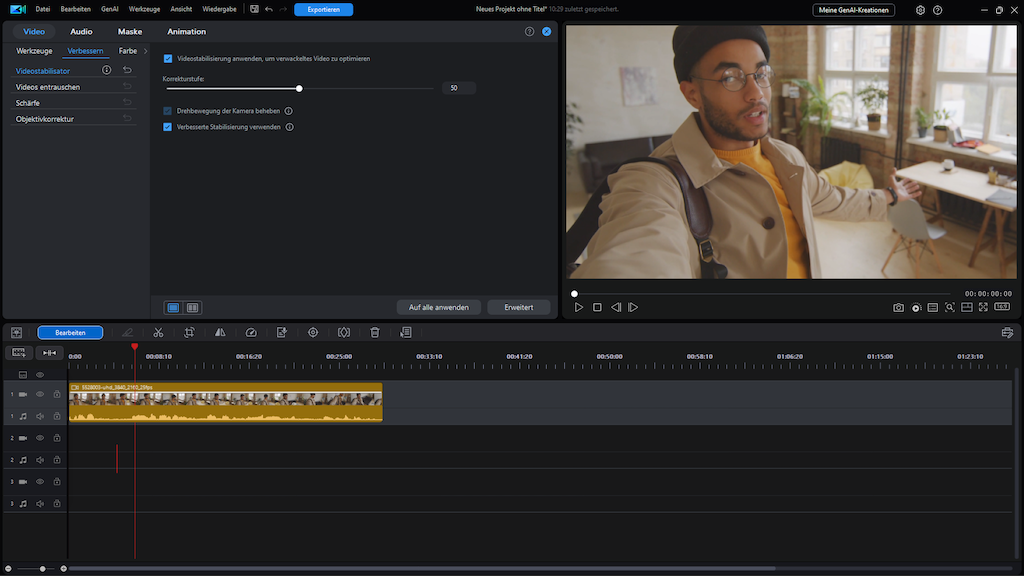Take a snapshot of the preview

(898, 307)
